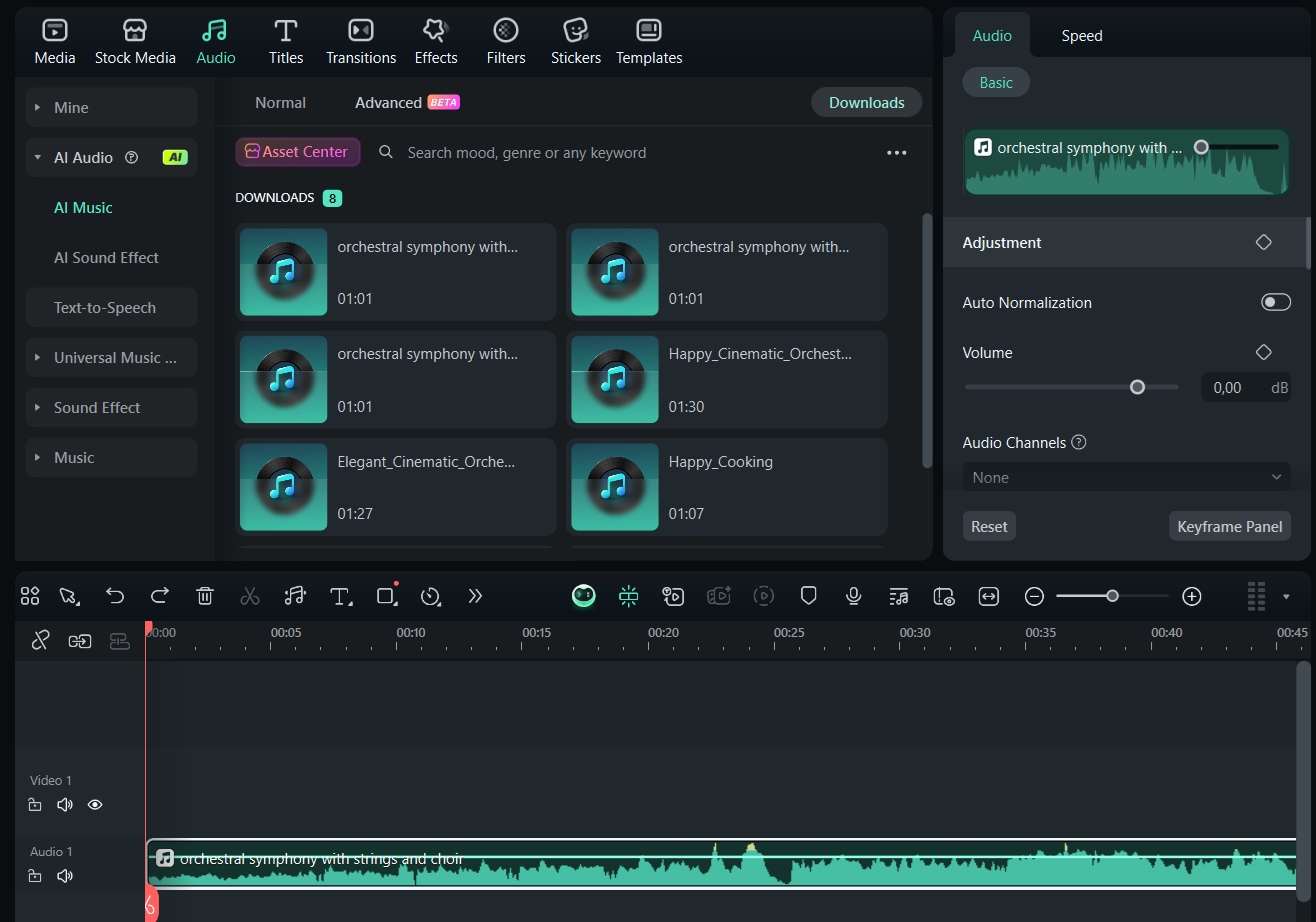Switch to Advanced beta audio mode
This screenshot has width=1316, height=922.
click(x=407, y=102)
